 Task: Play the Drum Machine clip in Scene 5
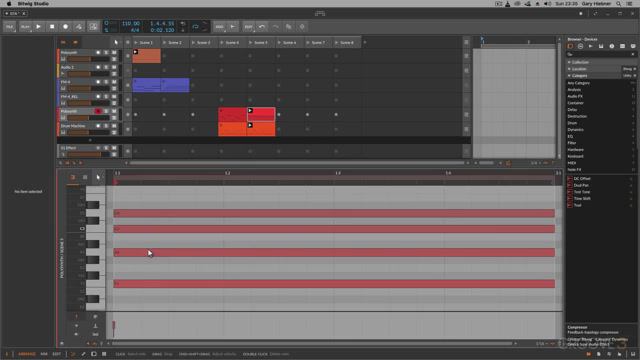(250, 125)
